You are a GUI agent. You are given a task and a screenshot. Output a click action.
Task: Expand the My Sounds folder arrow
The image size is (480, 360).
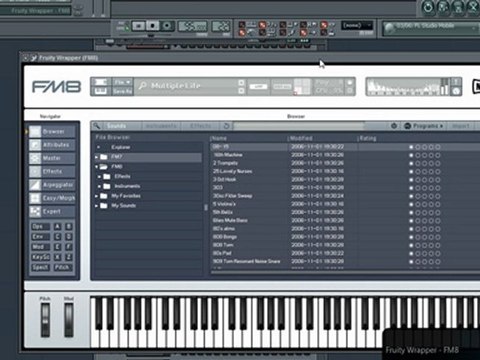click(96, 206)
